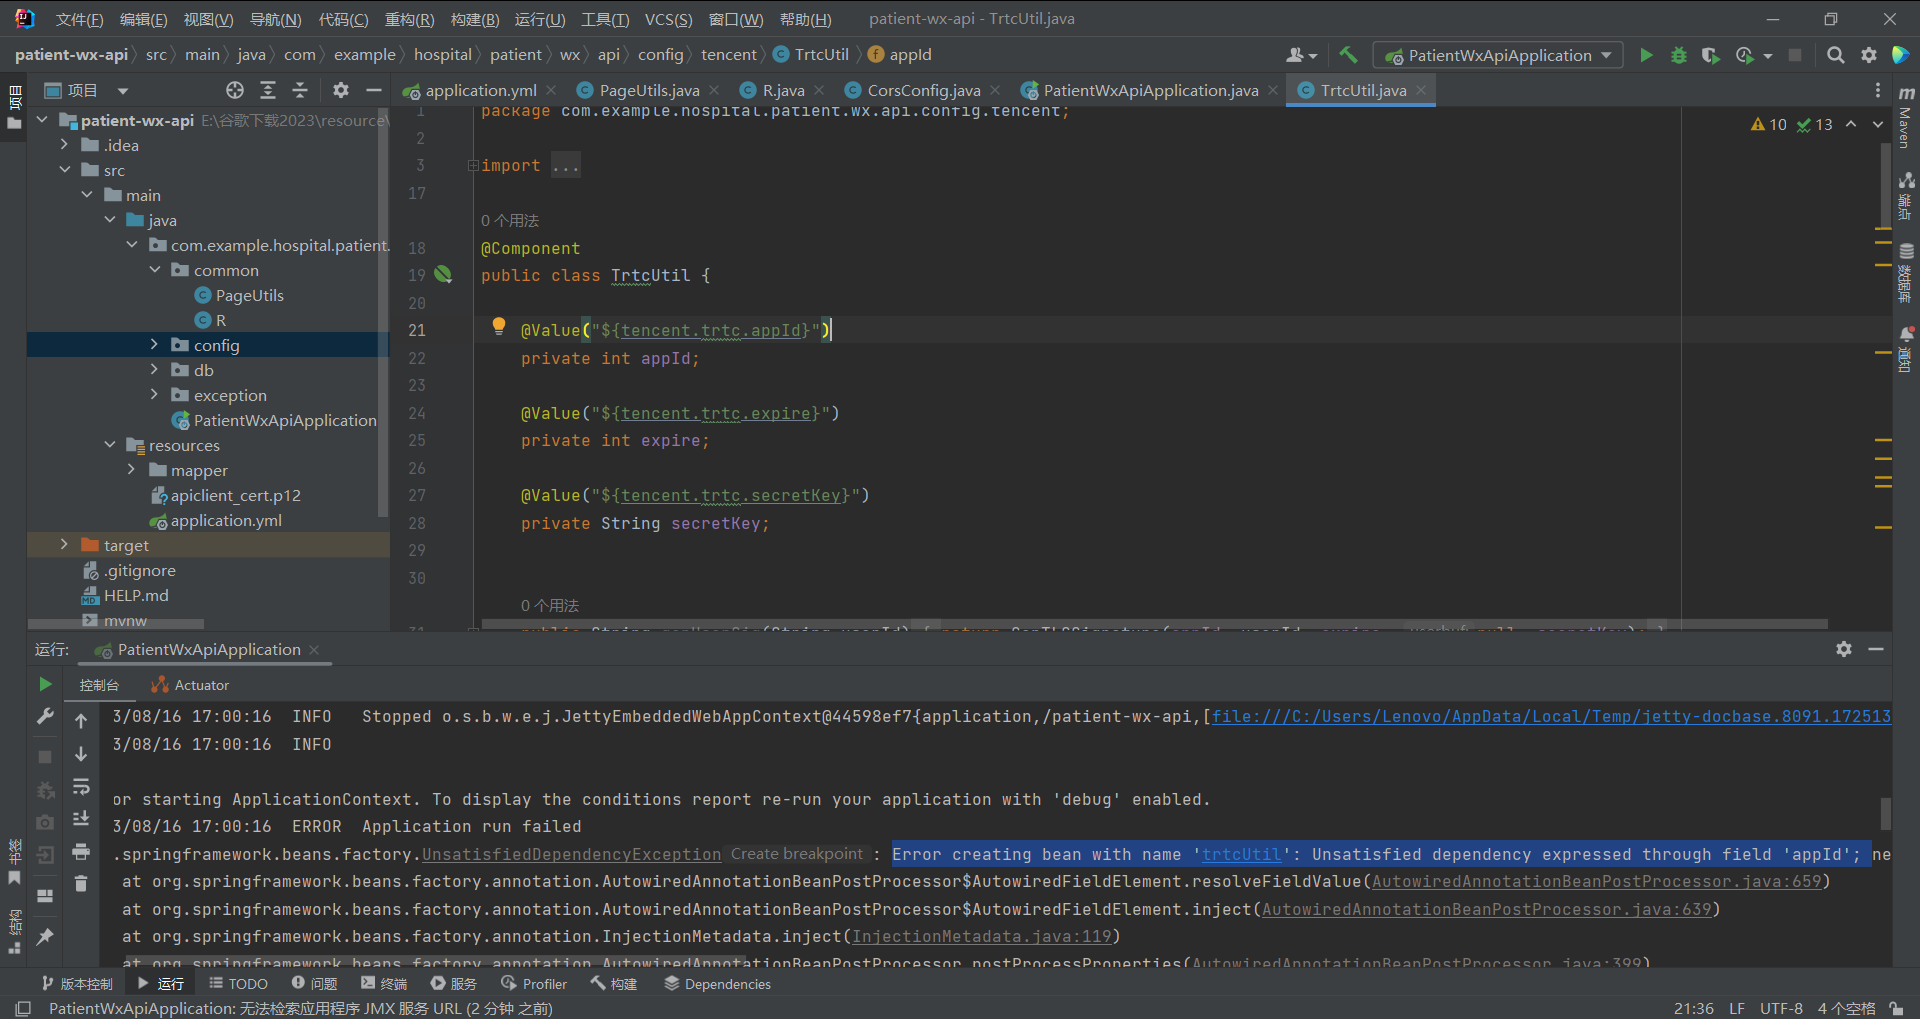Build project with hammer icon

tap(1348, 55)
